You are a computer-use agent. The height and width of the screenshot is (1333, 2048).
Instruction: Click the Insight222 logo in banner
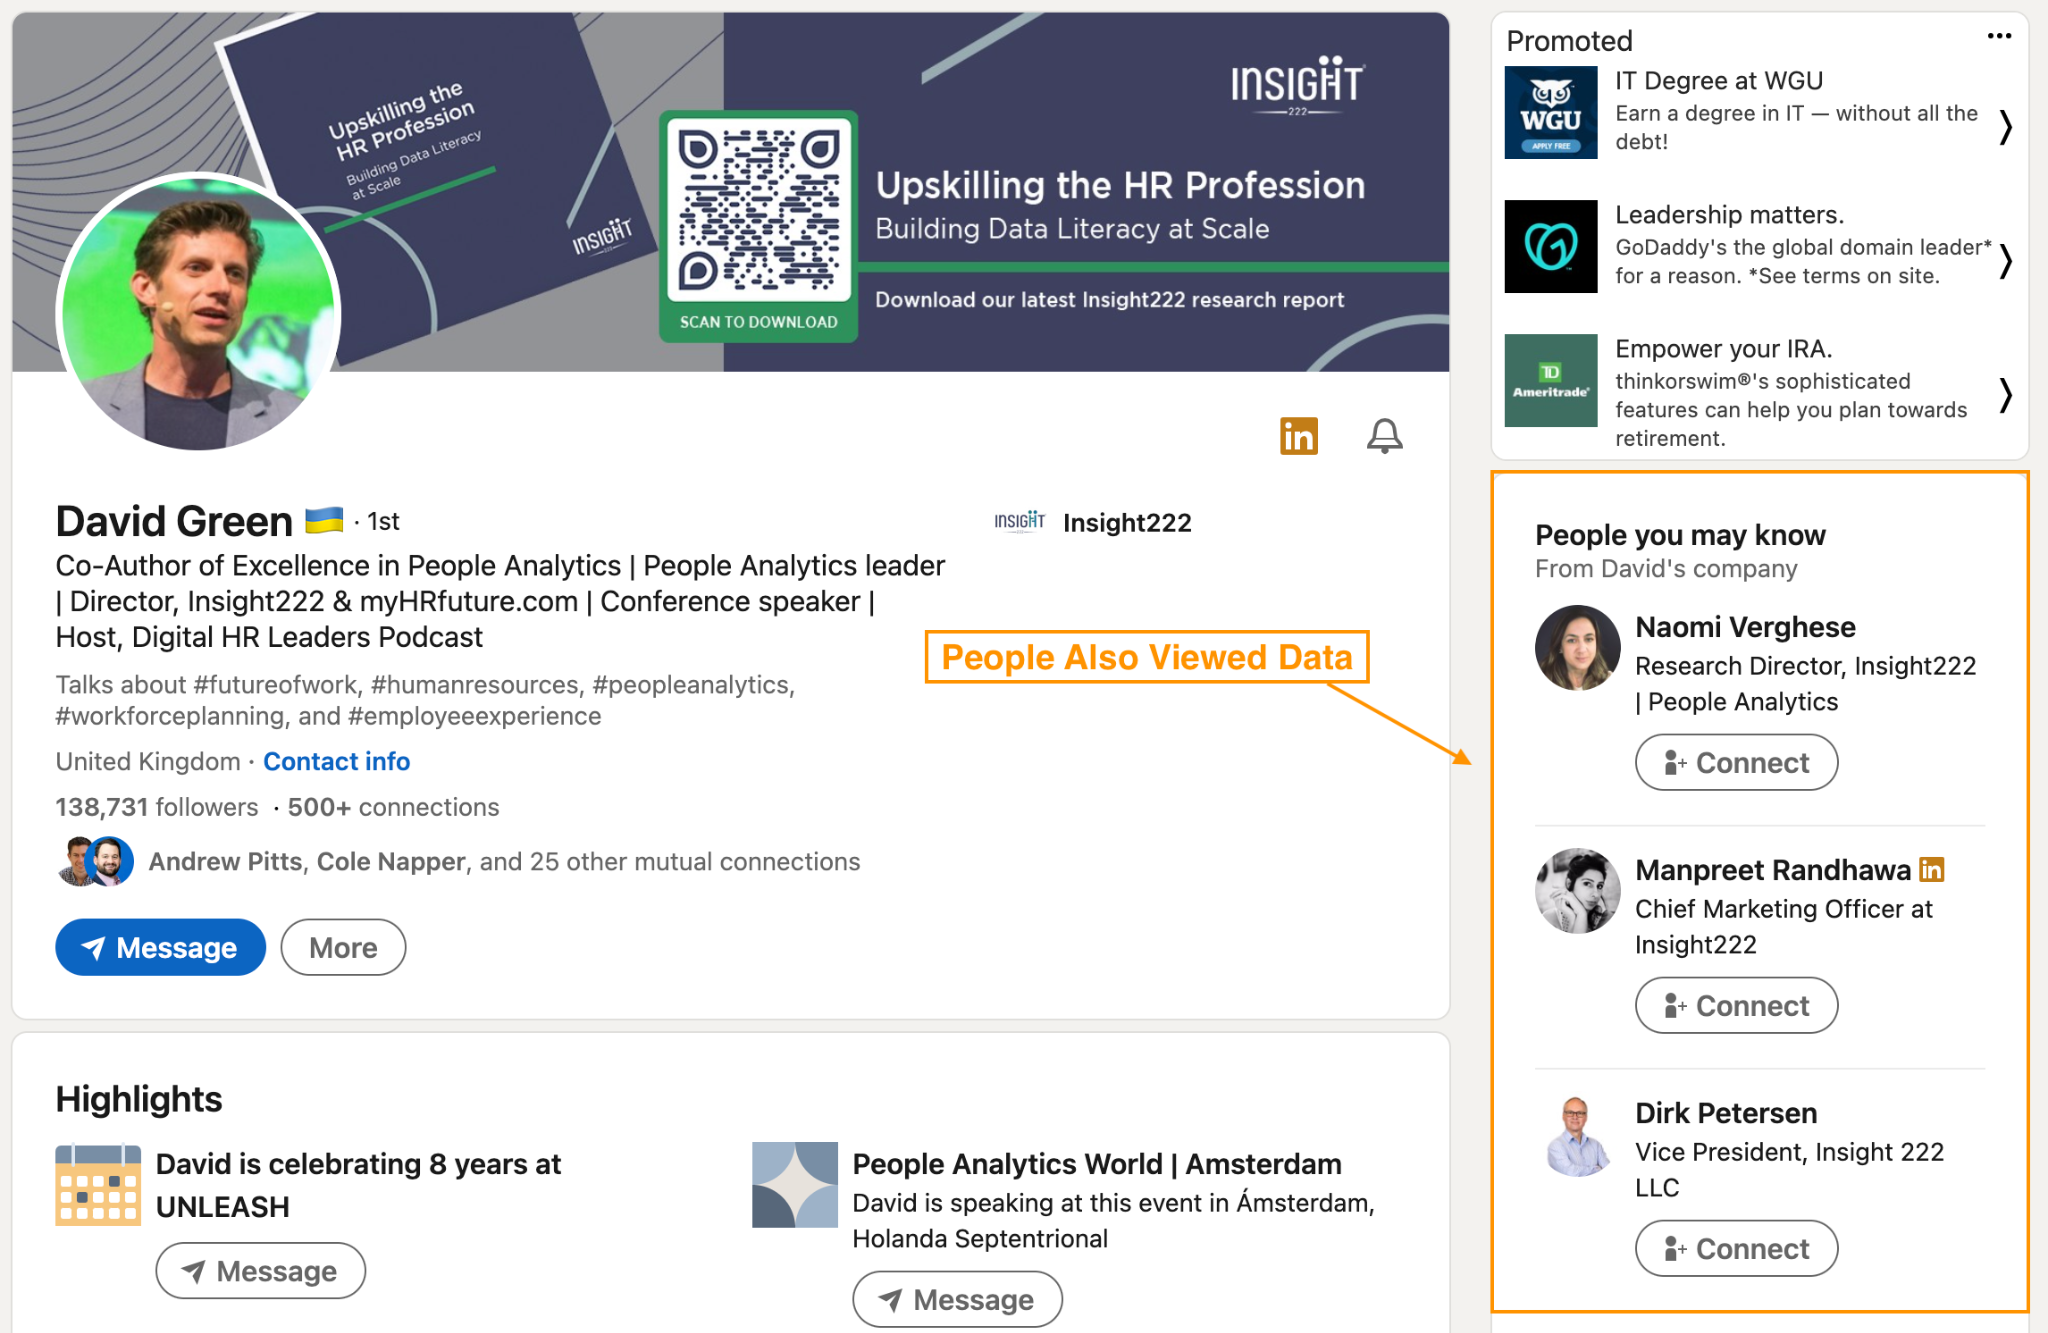pos(1297,84)
